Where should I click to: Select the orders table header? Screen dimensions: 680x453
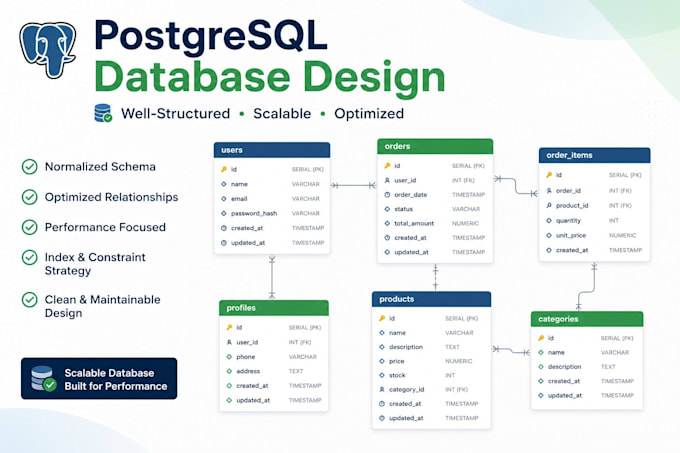pos(435,147)
